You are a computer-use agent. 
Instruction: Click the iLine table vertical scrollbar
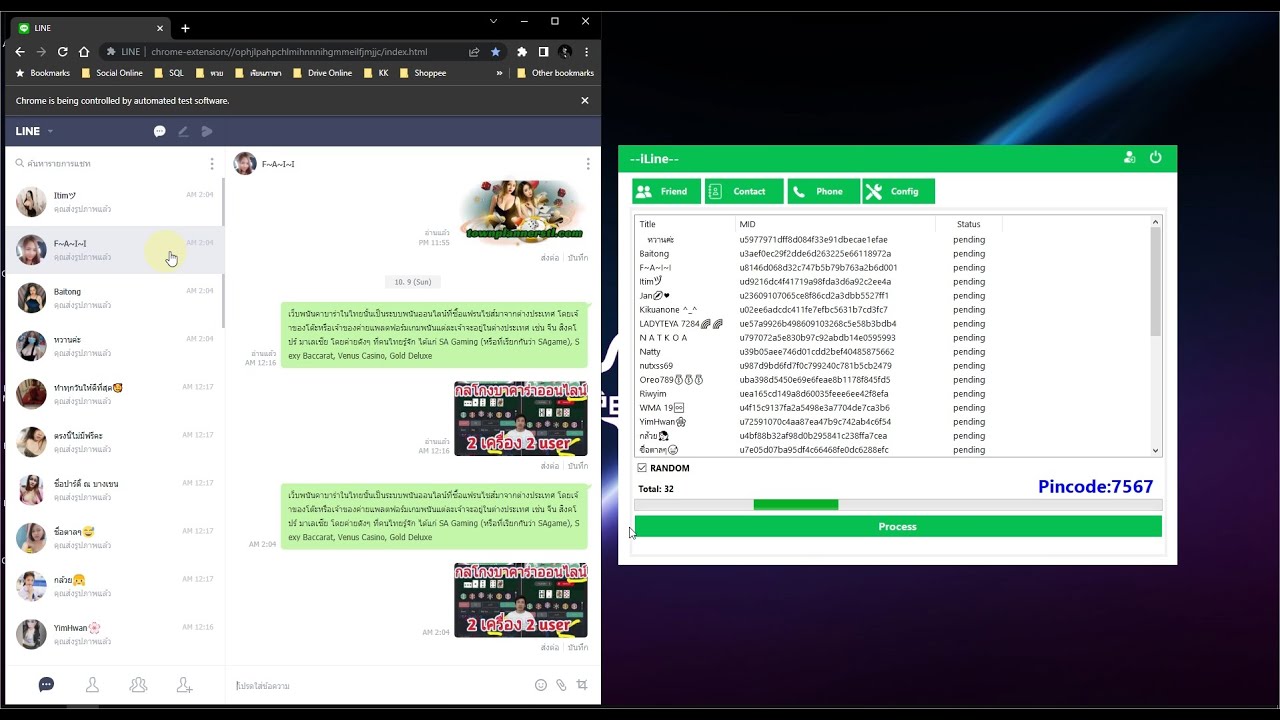point(1156,336)
